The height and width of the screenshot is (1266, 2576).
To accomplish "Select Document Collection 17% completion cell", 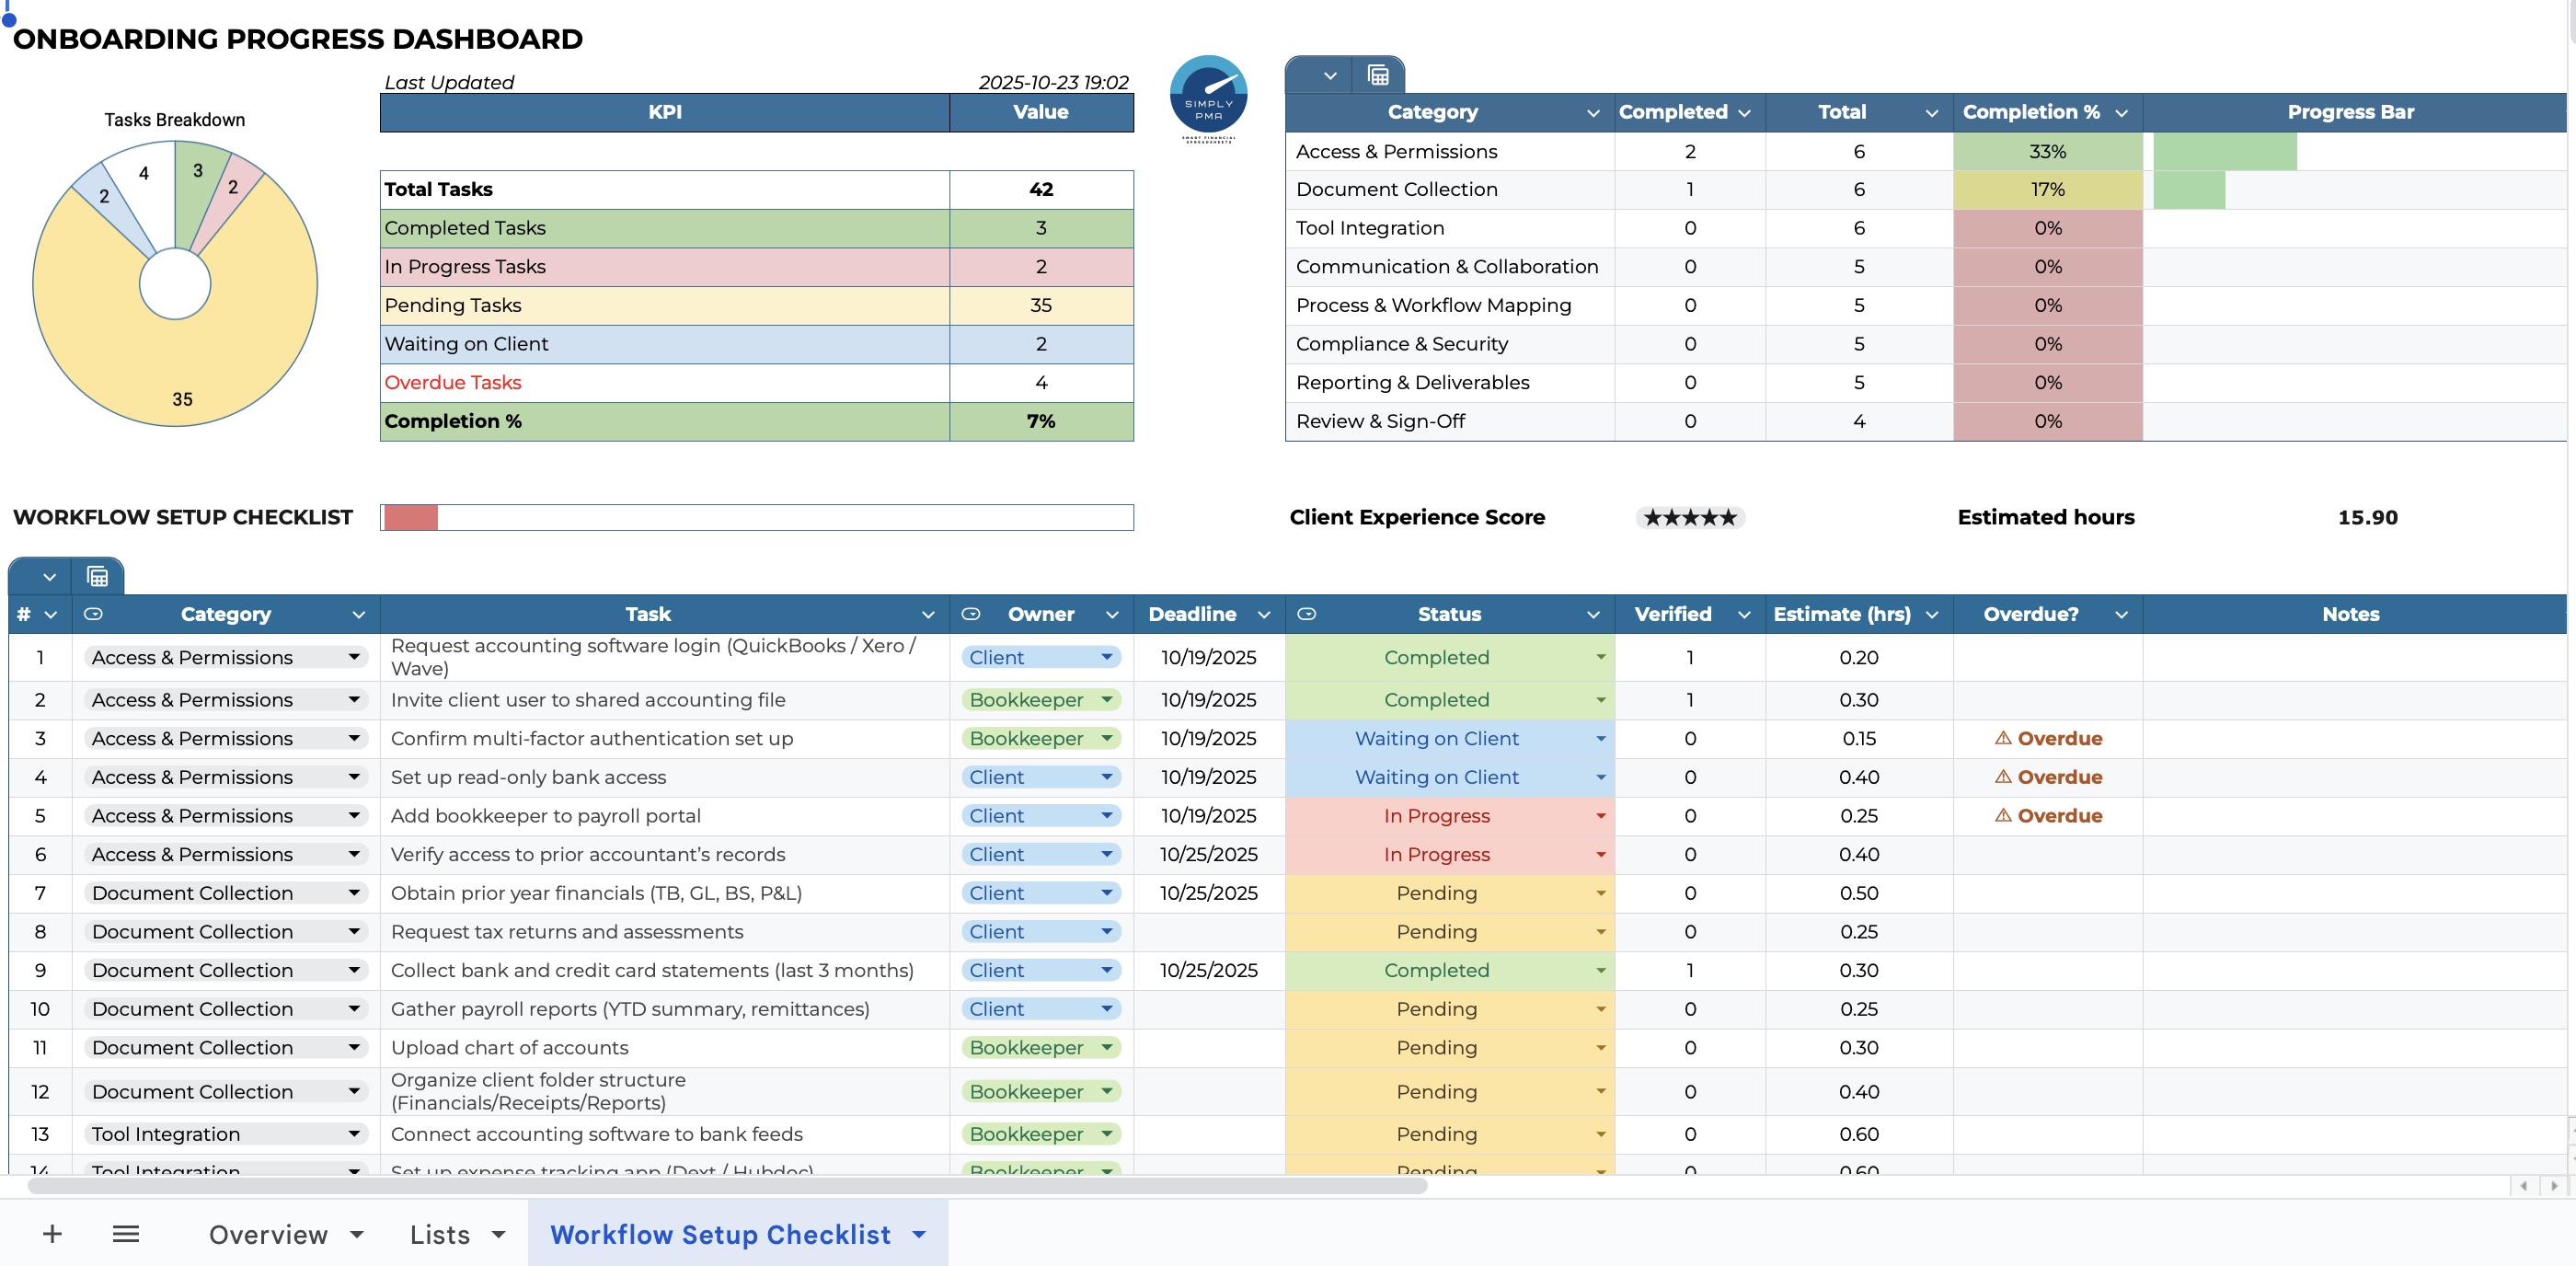I will 2048,190.
